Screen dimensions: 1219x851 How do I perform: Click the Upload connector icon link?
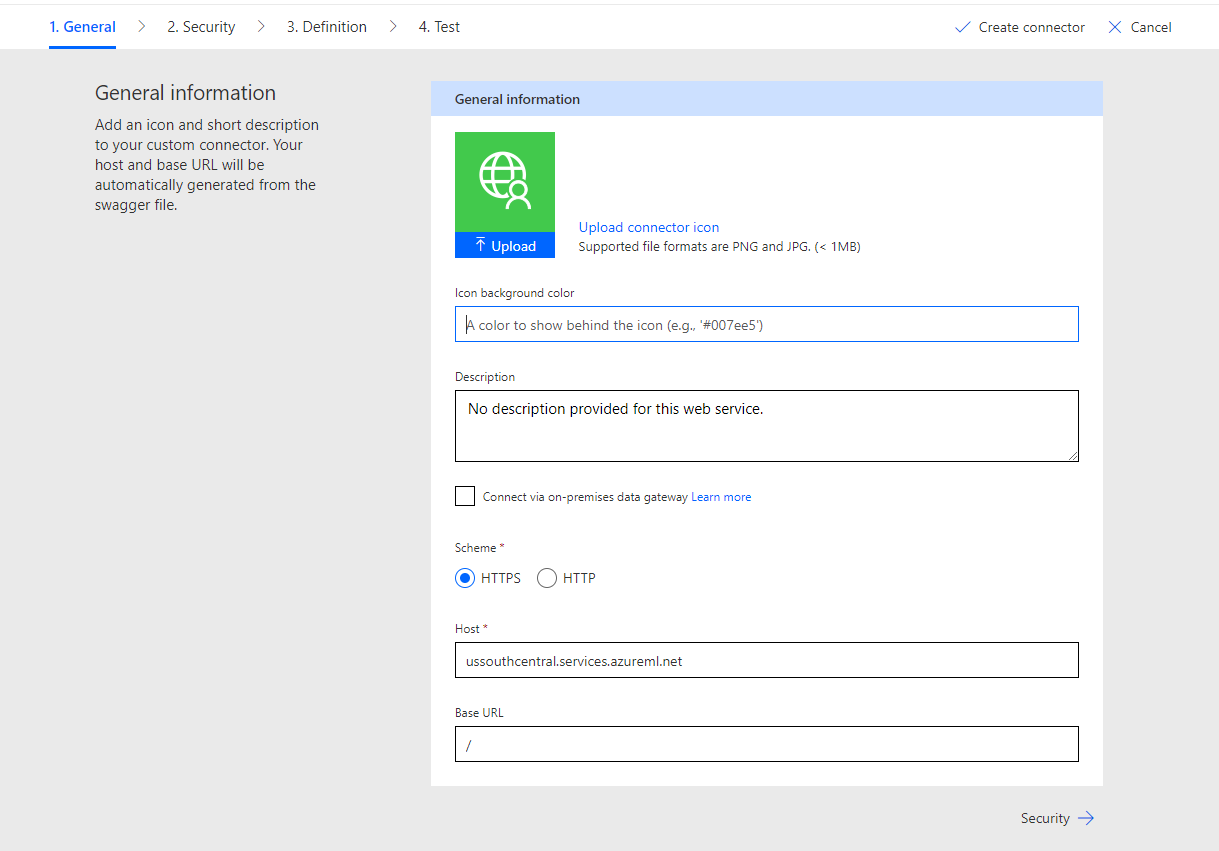coord(648,227)
